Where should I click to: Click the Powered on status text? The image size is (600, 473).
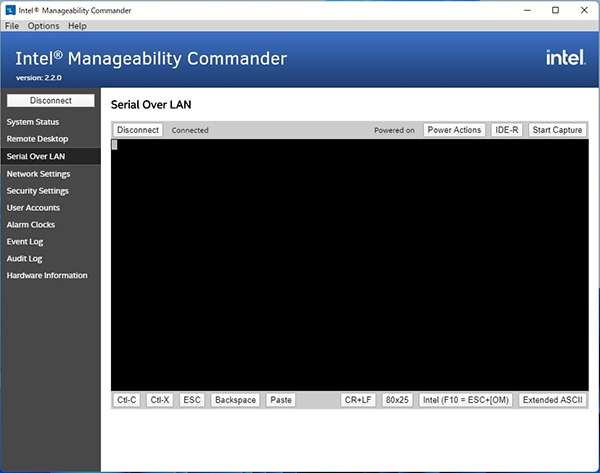tap(394, 130)
